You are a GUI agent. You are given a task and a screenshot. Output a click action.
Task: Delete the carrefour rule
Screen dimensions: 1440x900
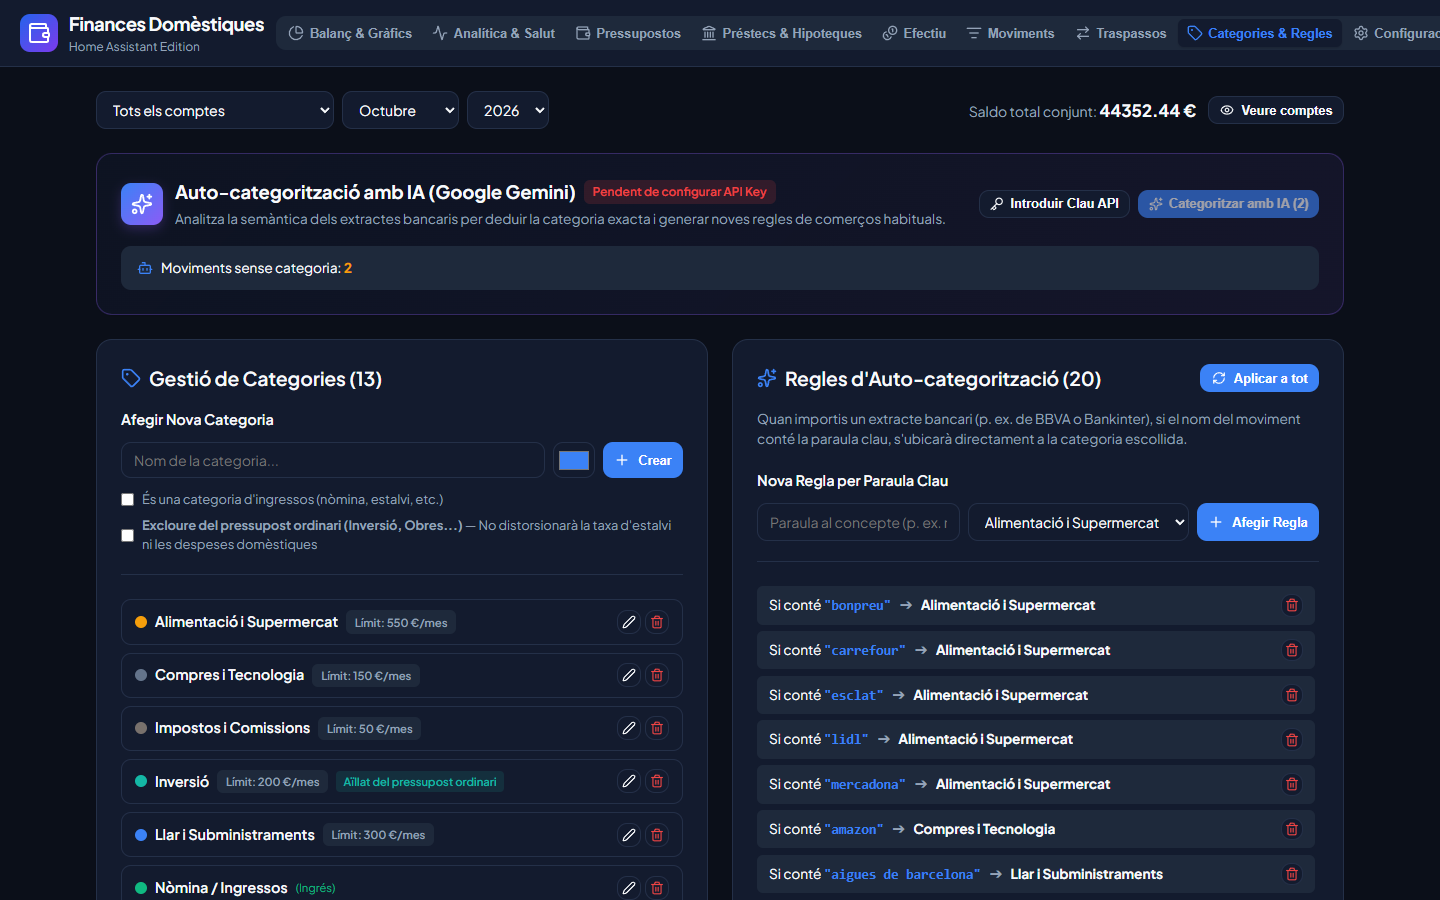pyautogui.click(x=1292, y=650)
